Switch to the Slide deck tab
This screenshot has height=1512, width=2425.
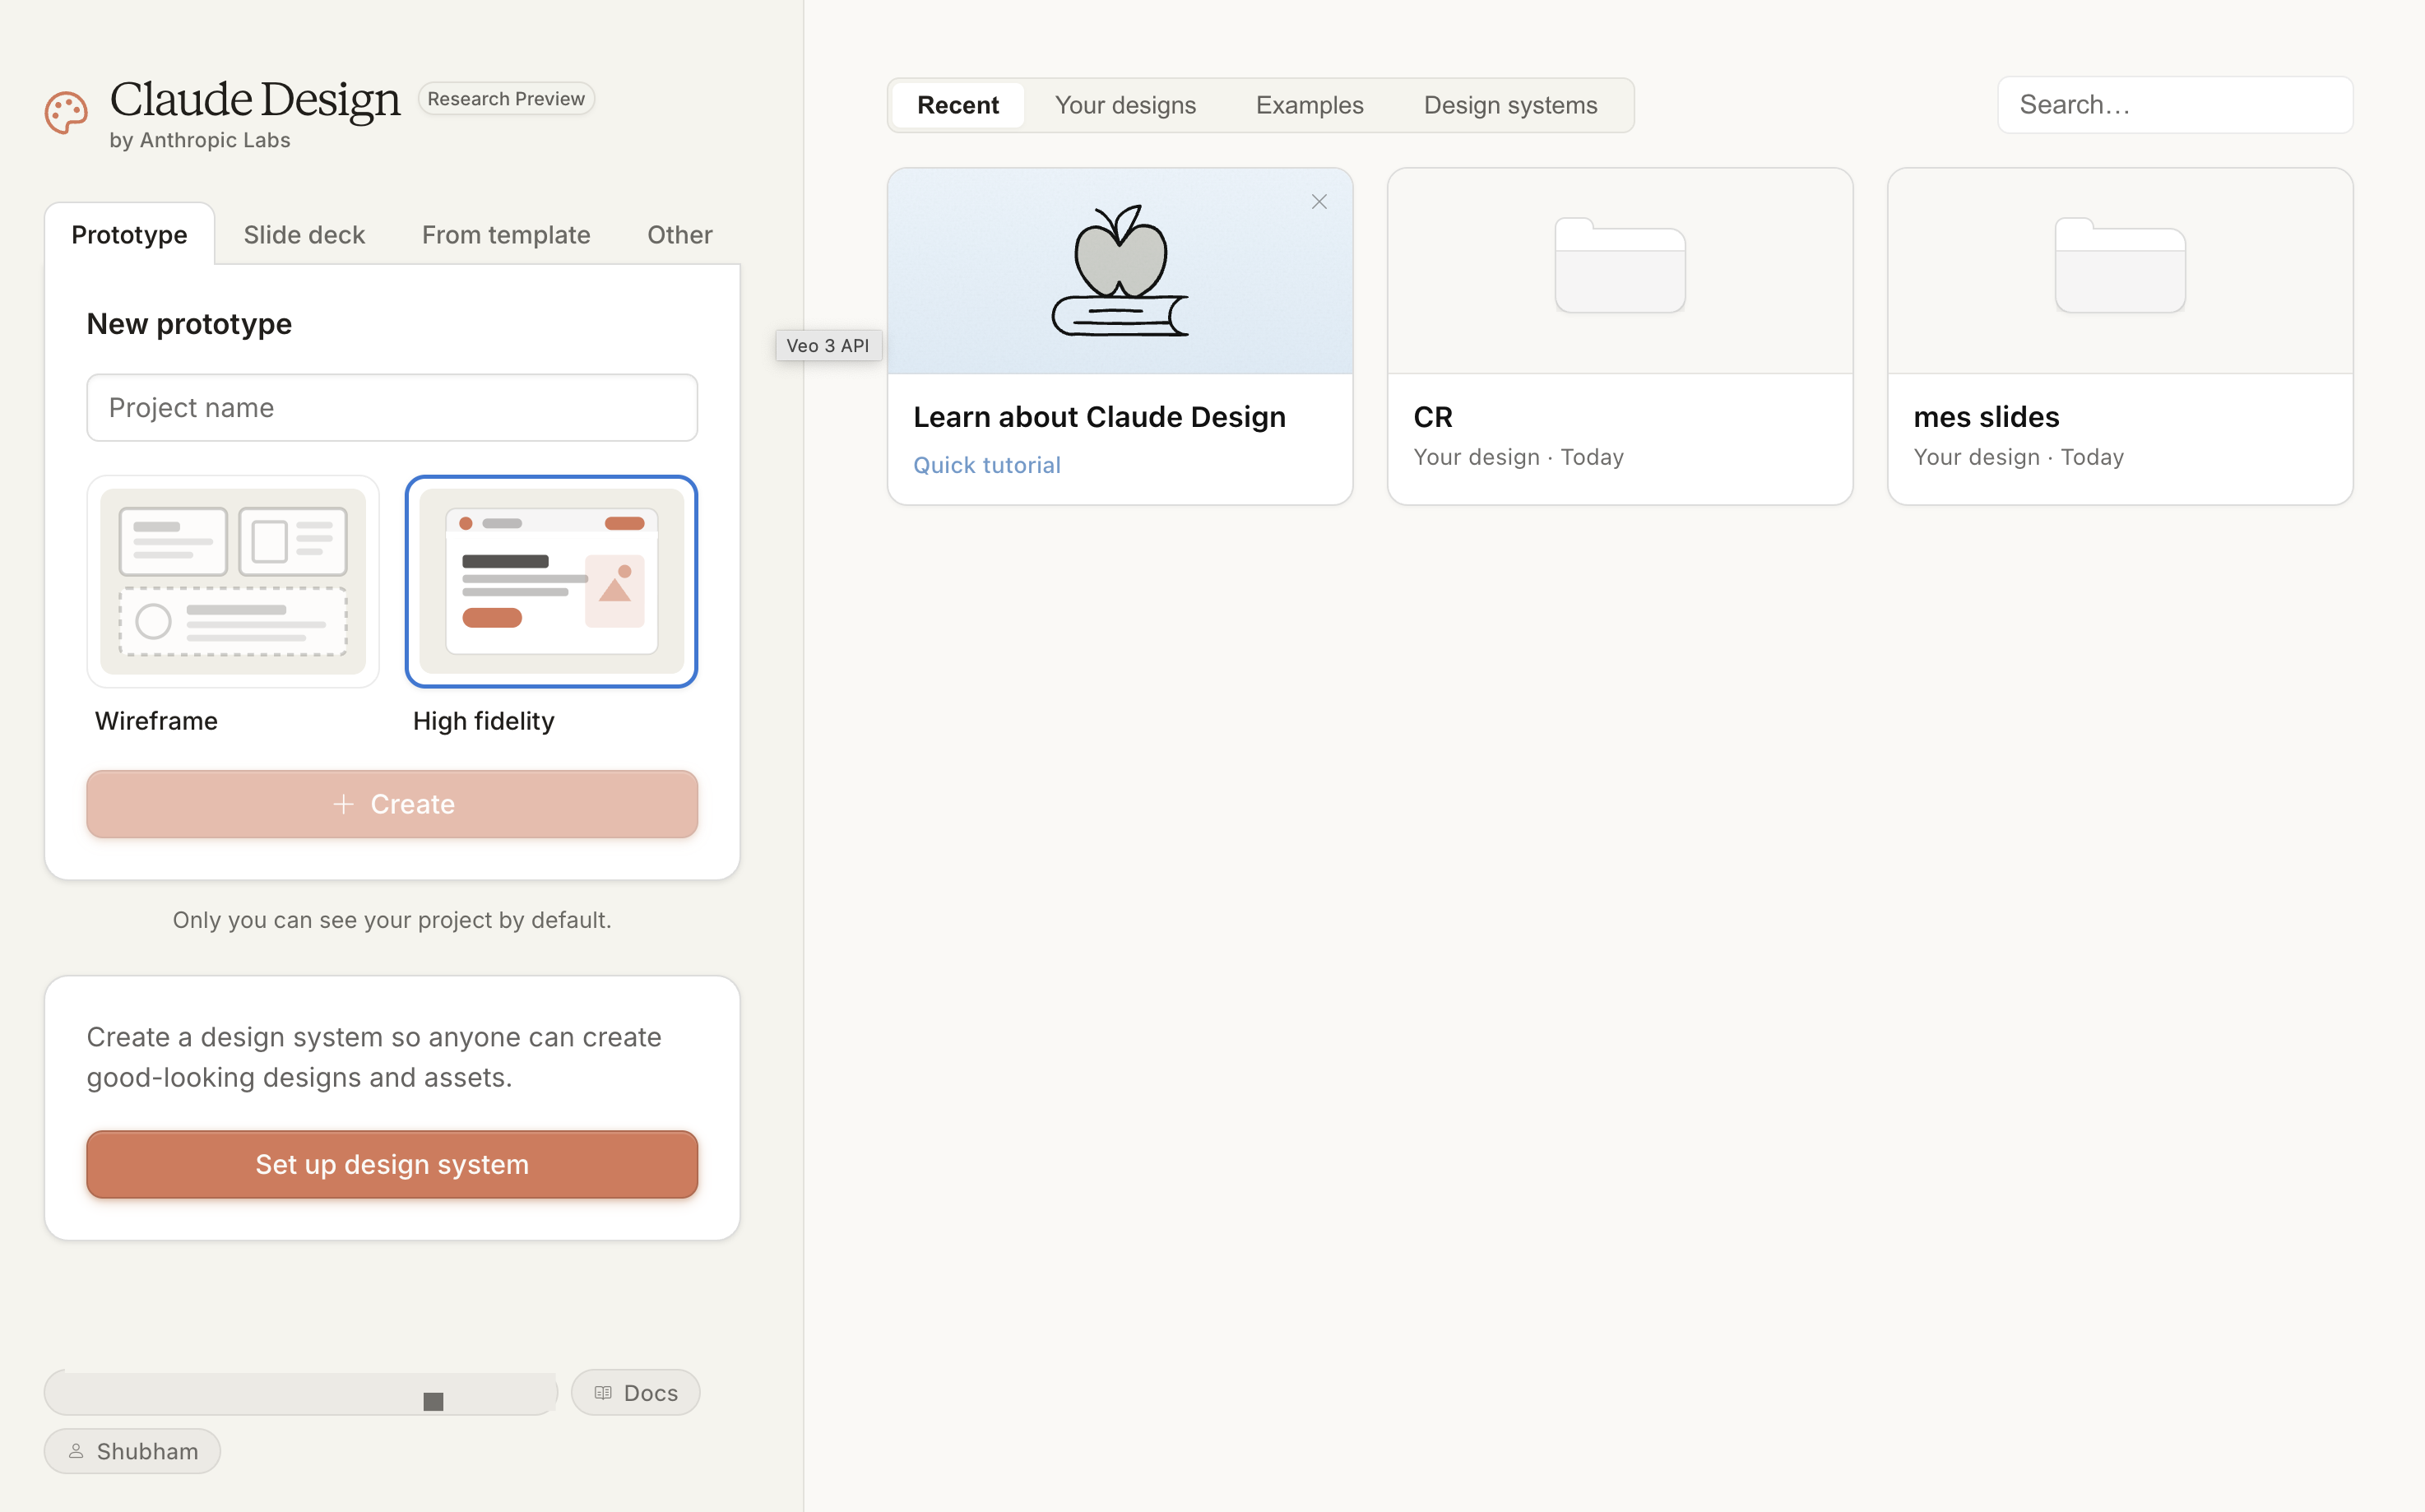tap(304, 234)
